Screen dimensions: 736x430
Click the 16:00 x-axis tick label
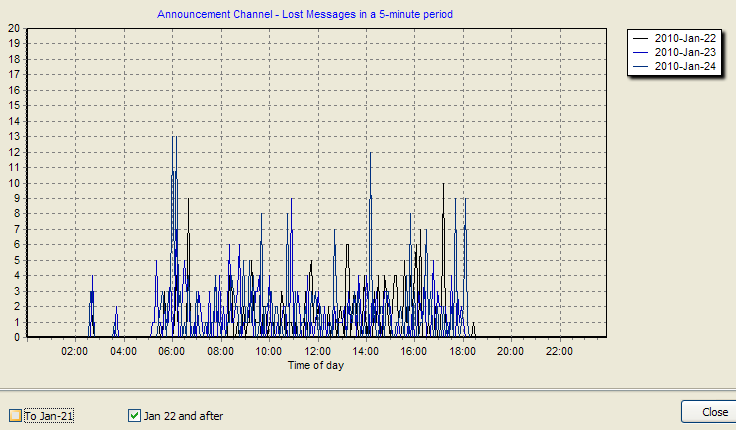point(414,351)
